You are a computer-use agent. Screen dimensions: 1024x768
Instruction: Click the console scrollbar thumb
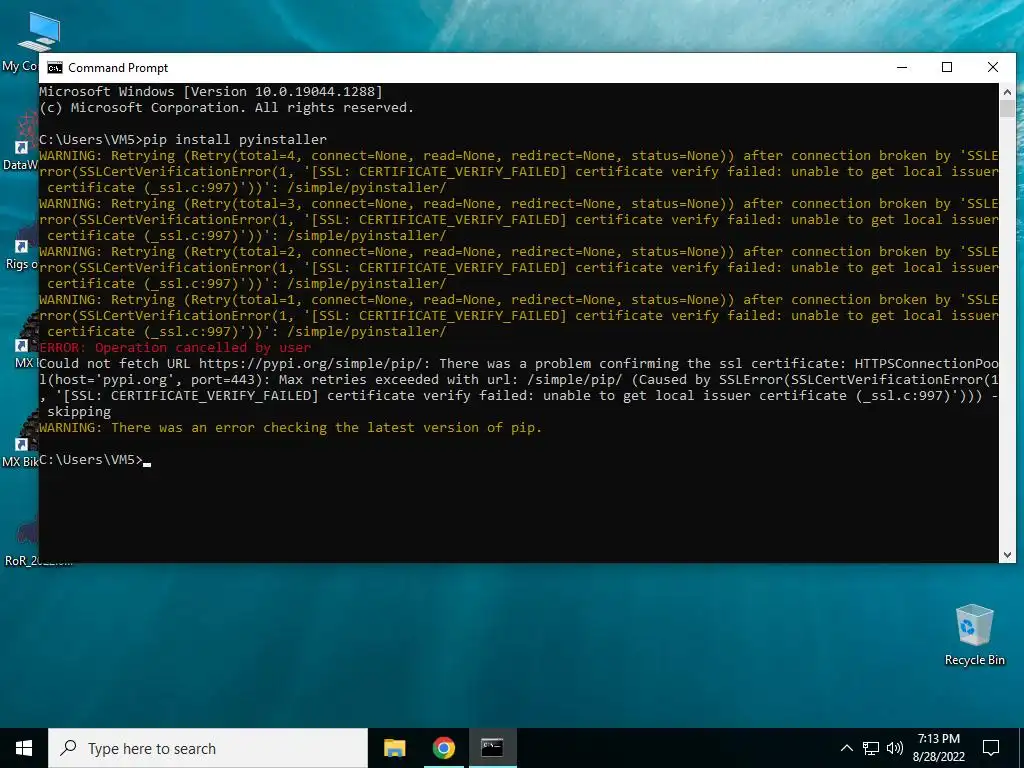click(x=1007, y=108)
